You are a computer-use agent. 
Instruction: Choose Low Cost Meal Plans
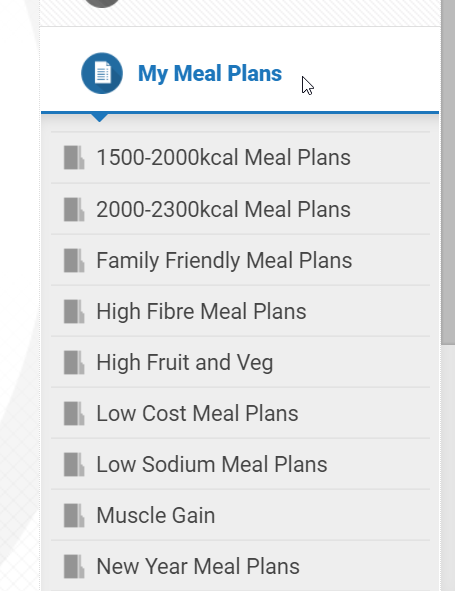[241, 413]
